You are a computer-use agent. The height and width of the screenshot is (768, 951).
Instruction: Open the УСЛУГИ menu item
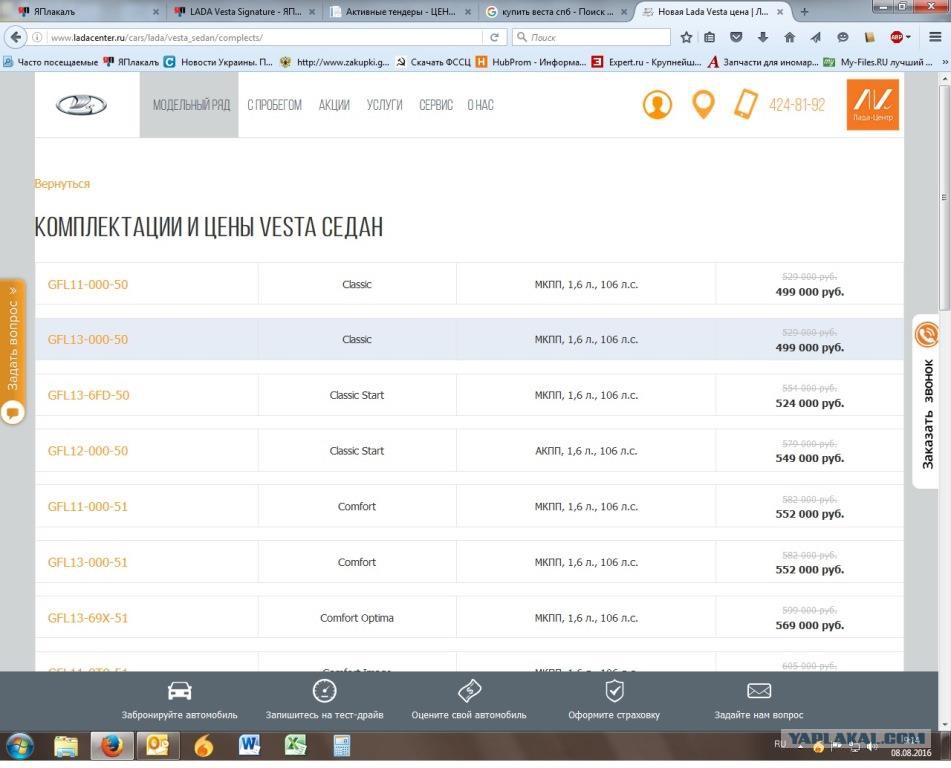click(385, 105)
